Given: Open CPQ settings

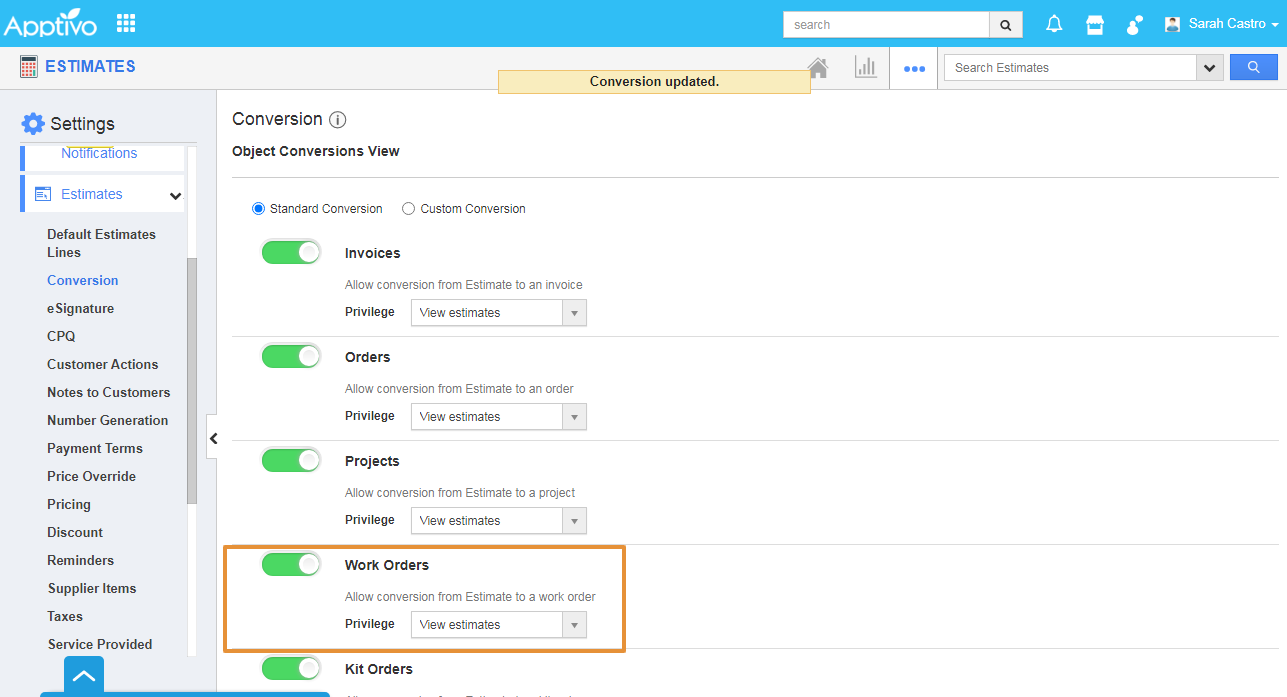Looking at the screenshot, I should coord(61,337).
